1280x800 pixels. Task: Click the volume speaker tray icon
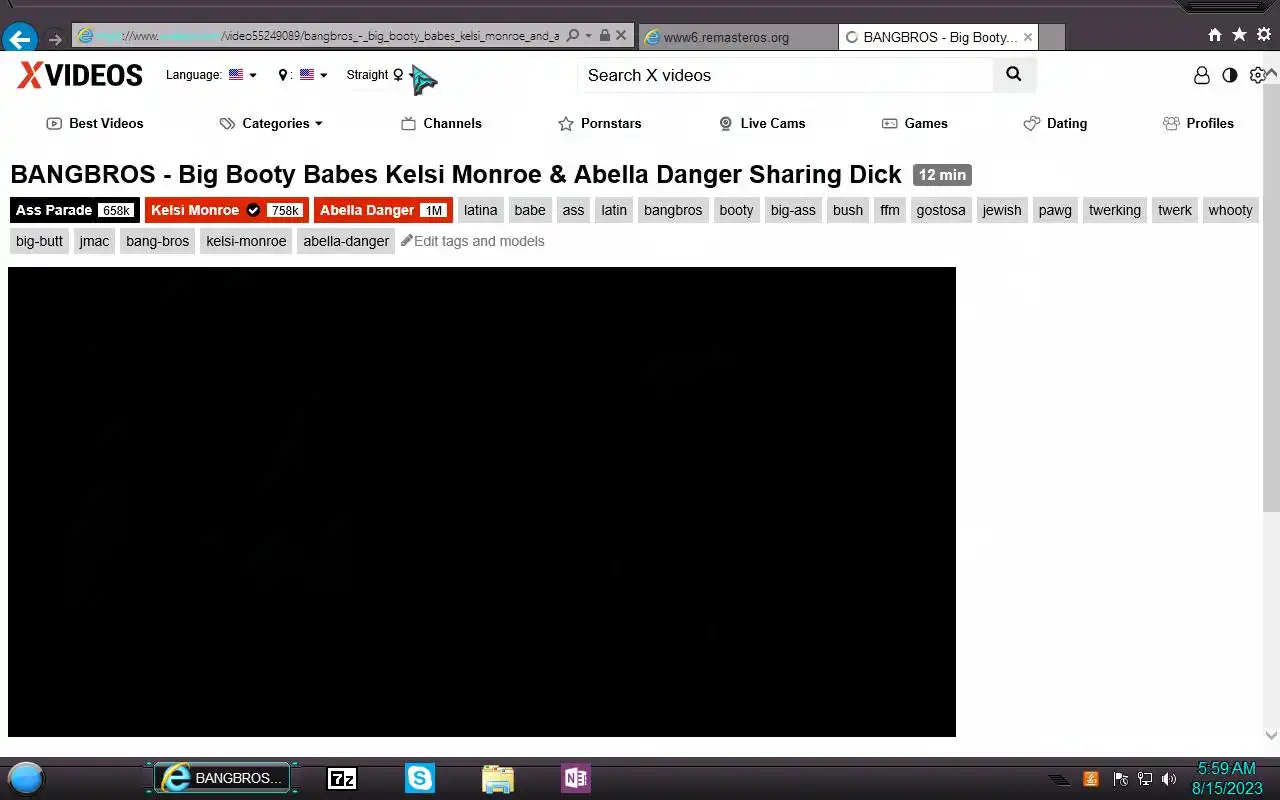click(1169, 779)
